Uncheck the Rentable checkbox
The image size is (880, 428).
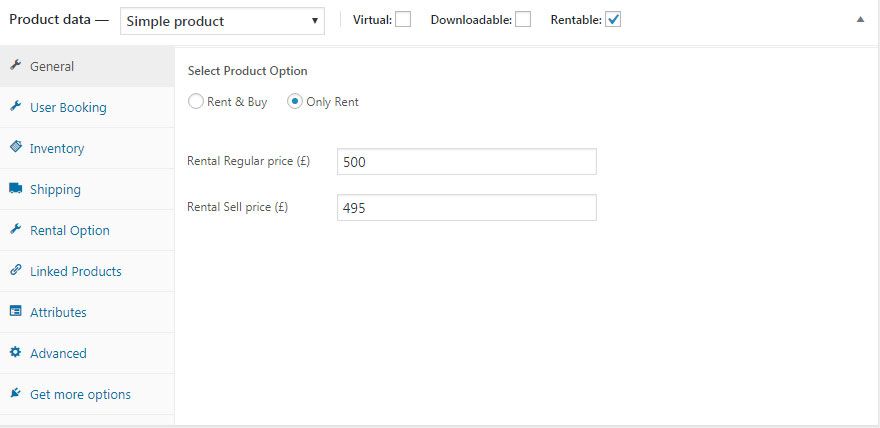coord(613,20)
